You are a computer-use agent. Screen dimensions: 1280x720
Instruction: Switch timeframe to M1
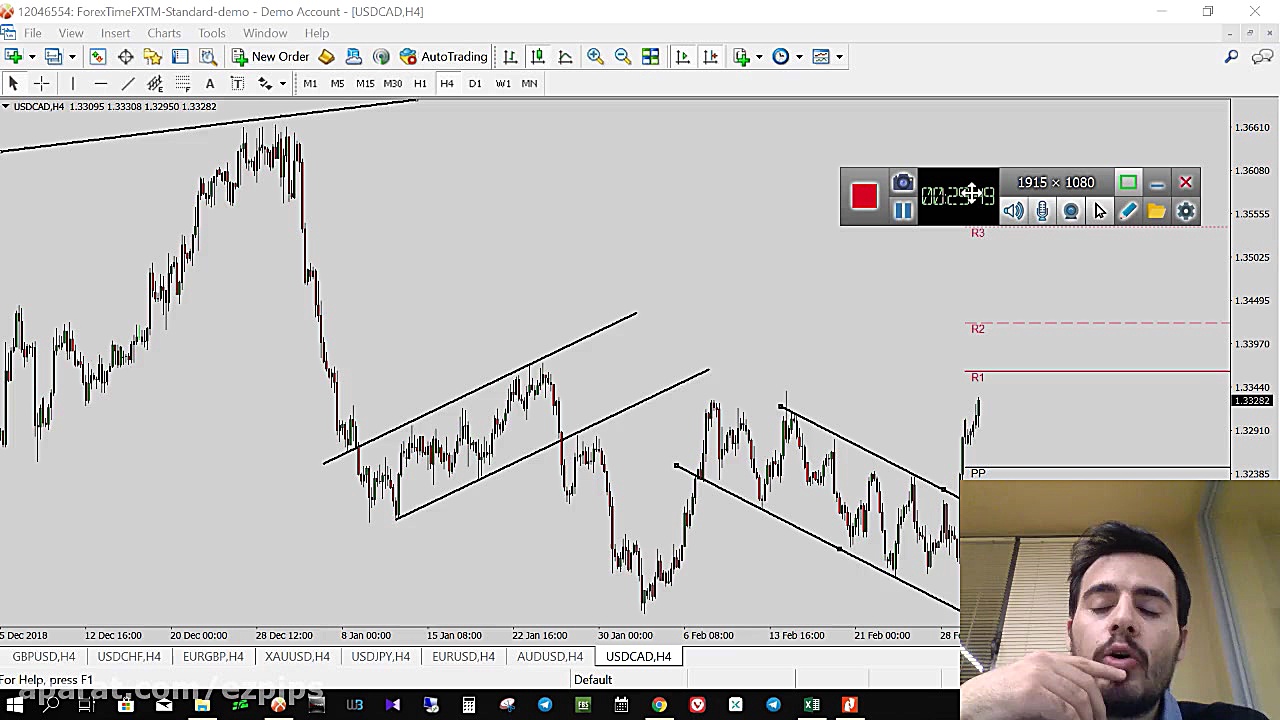(x=310, y=83)
